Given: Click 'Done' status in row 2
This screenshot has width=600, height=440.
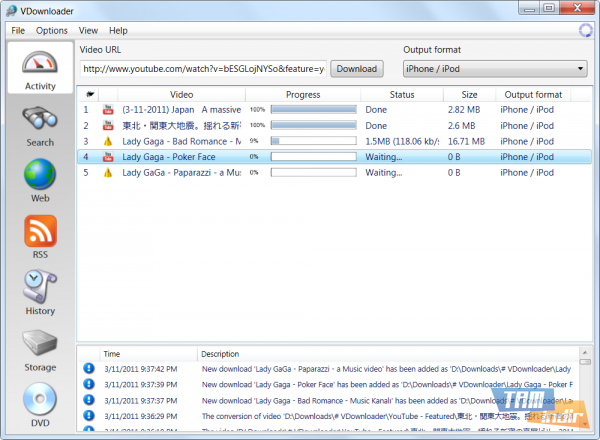Looking at the screenshot, I should pyautogui.click(x=376, y=125).
